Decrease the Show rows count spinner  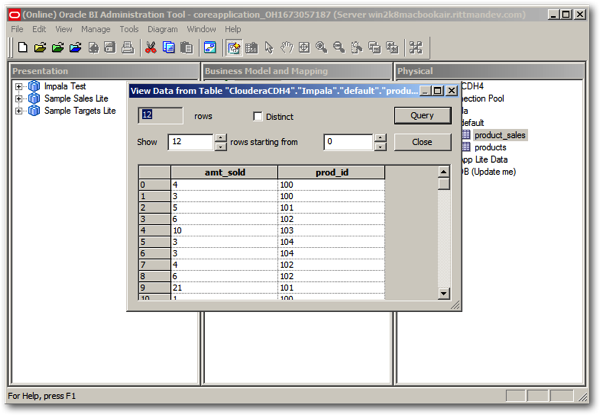220,146
